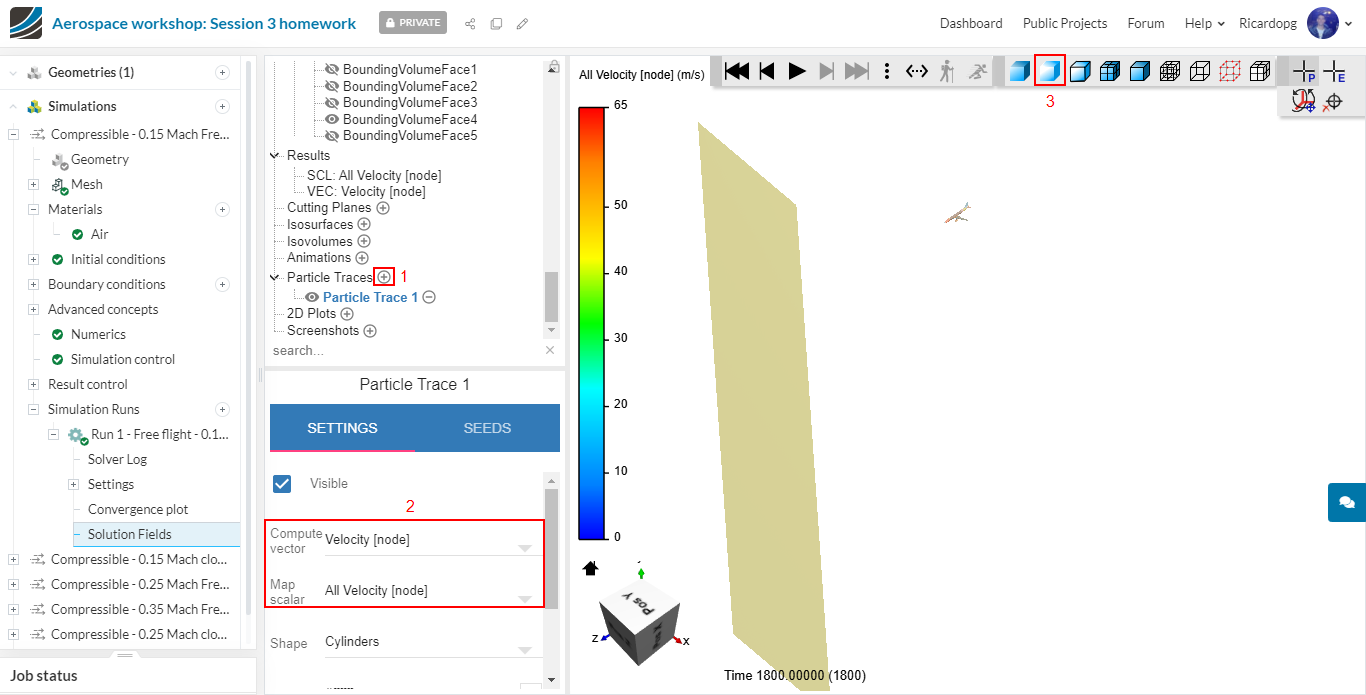Click the home view icon
Viewport: 1366px width, 695px height.
[x=591, y=568]
